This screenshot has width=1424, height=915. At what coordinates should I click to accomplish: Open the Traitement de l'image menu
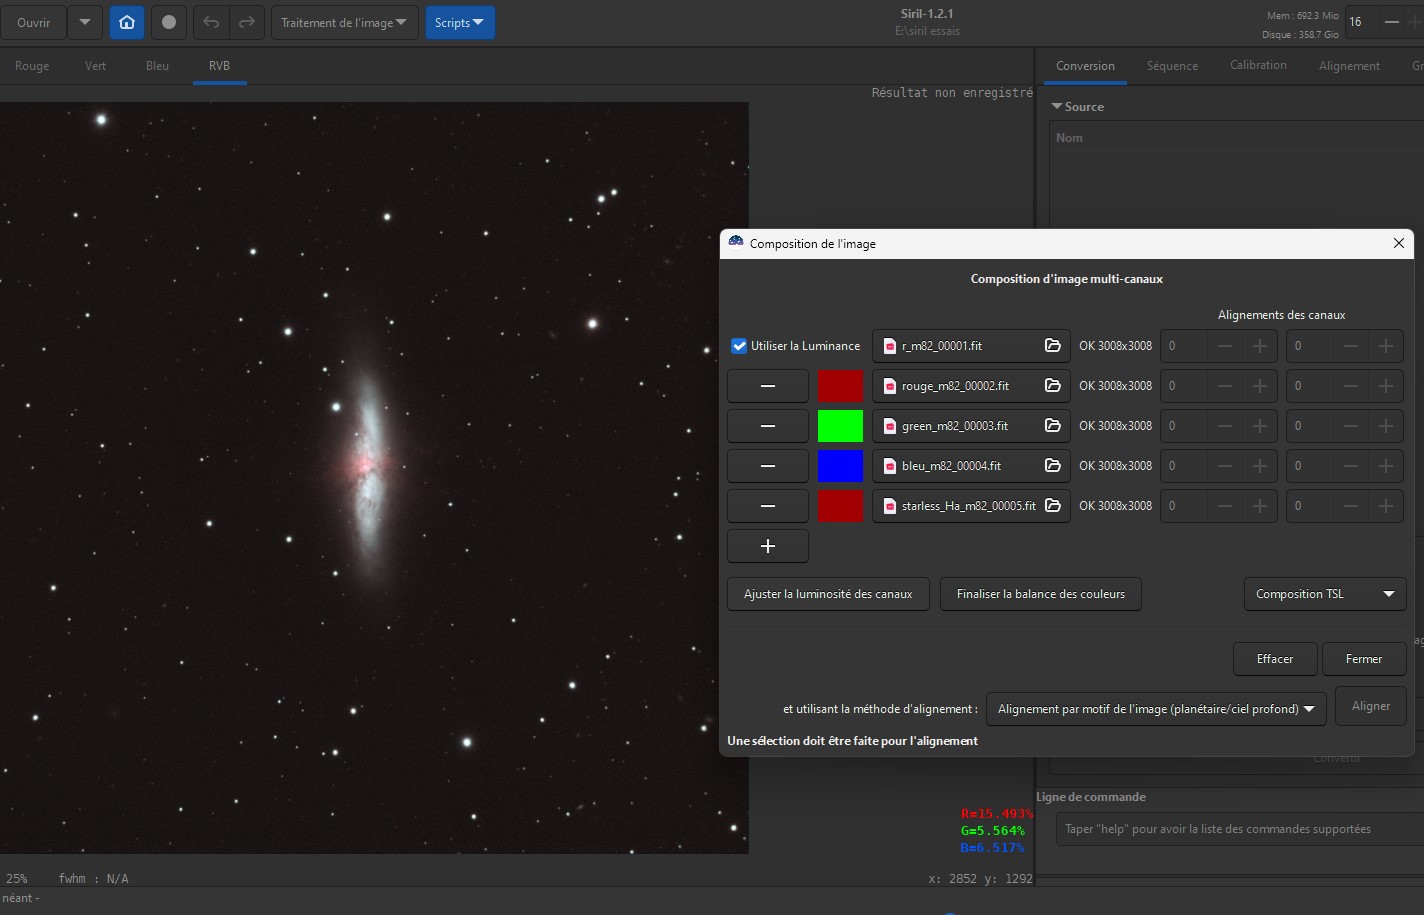[x=343, y=22]
